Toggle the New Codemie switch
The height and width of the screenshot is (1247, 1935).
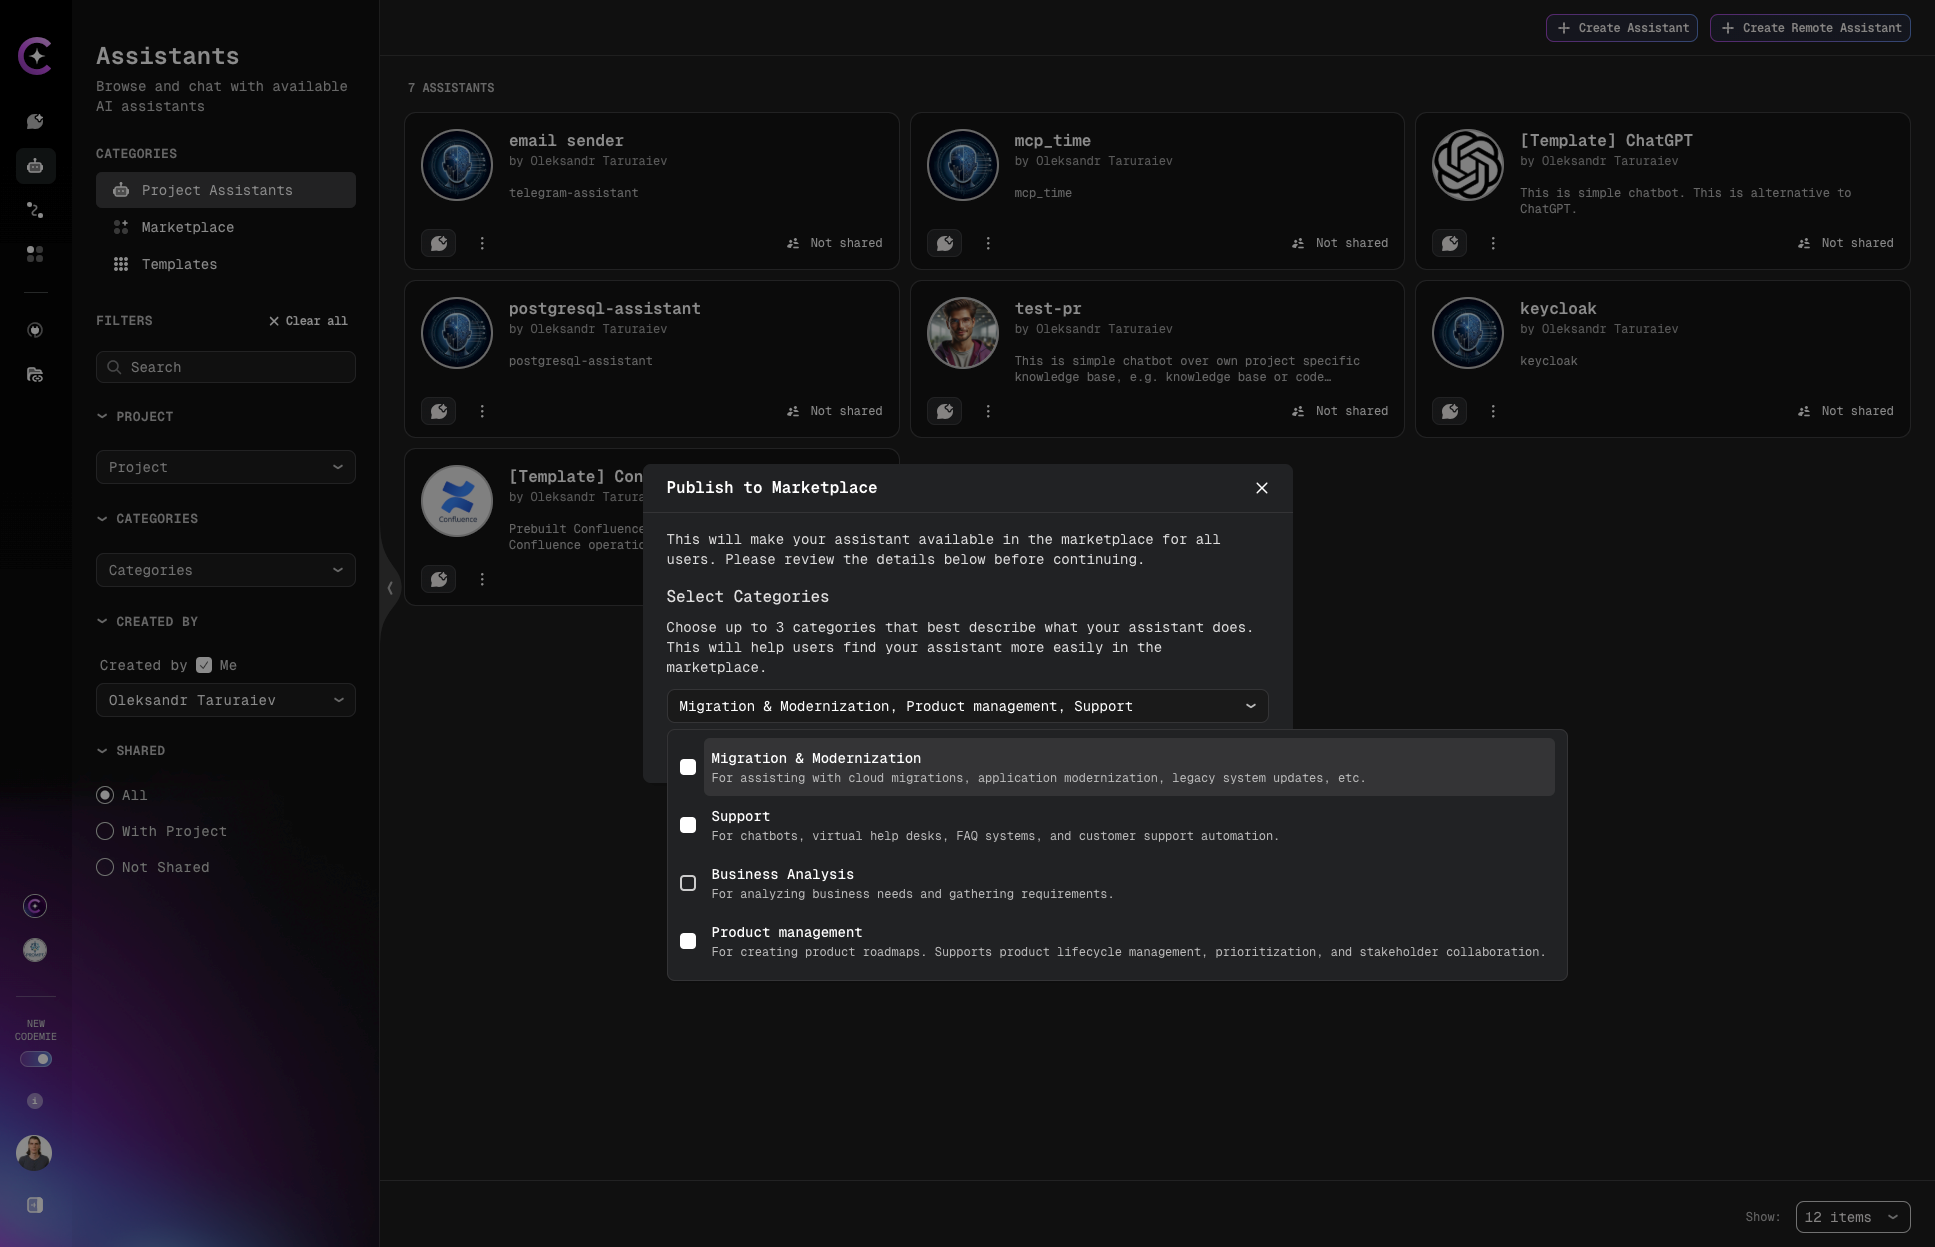click(36, 1059)
